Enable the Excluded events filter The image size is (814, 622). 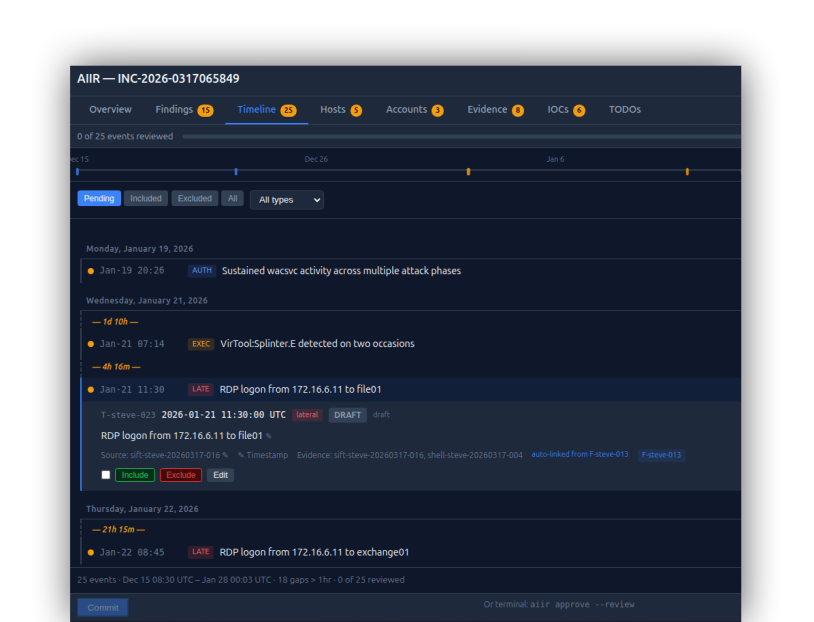(194, 198)
